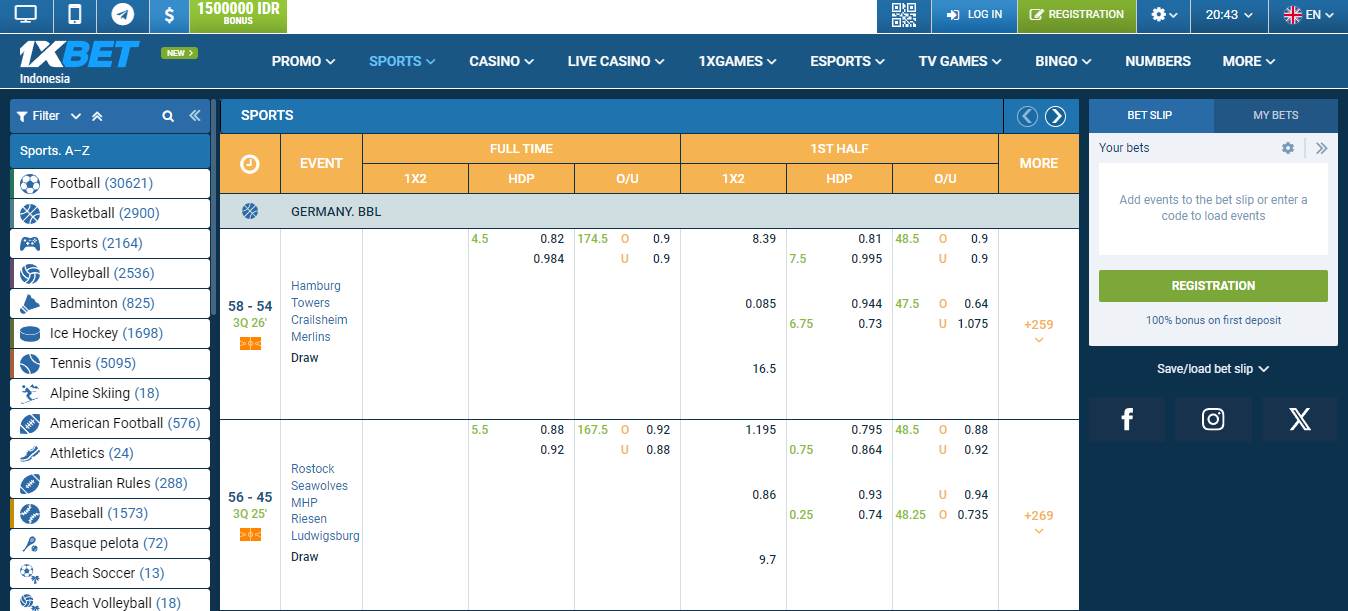Select Ice Hockey (1698) in the sports list
The width and height of the screenshot is (1348, 611).
110,333
